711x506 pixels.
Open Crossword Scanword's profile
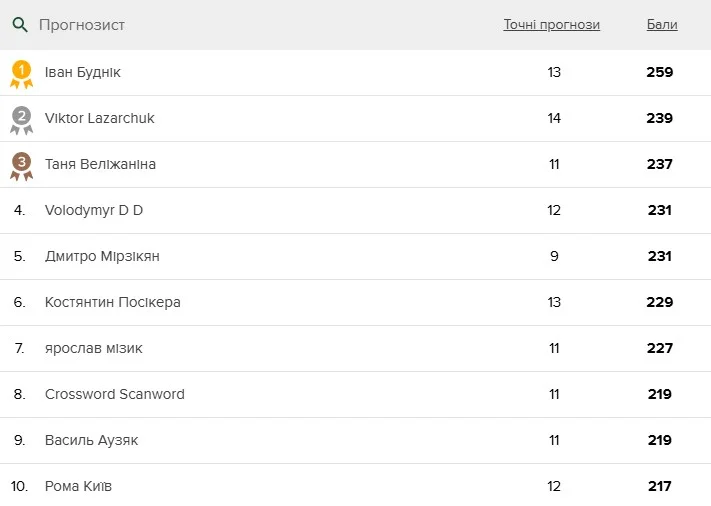click(115, 394)
